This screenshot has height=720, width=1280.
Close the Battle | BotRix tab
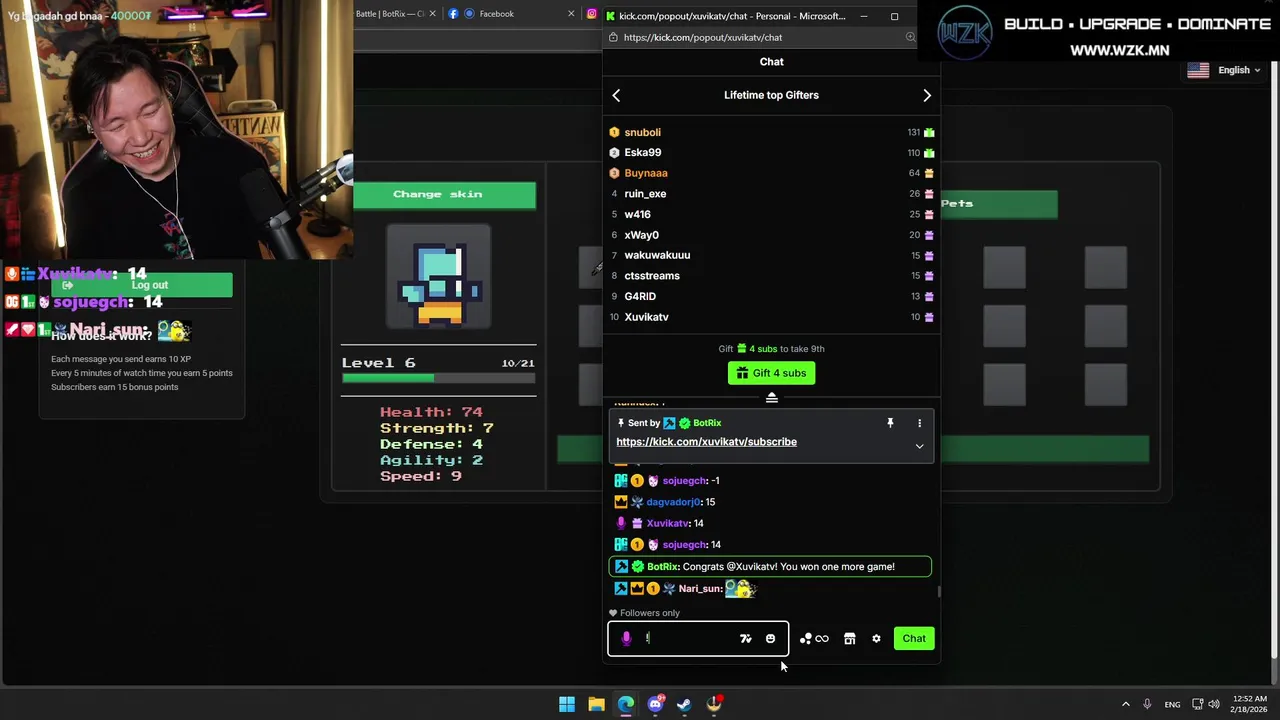pos(432,14)
